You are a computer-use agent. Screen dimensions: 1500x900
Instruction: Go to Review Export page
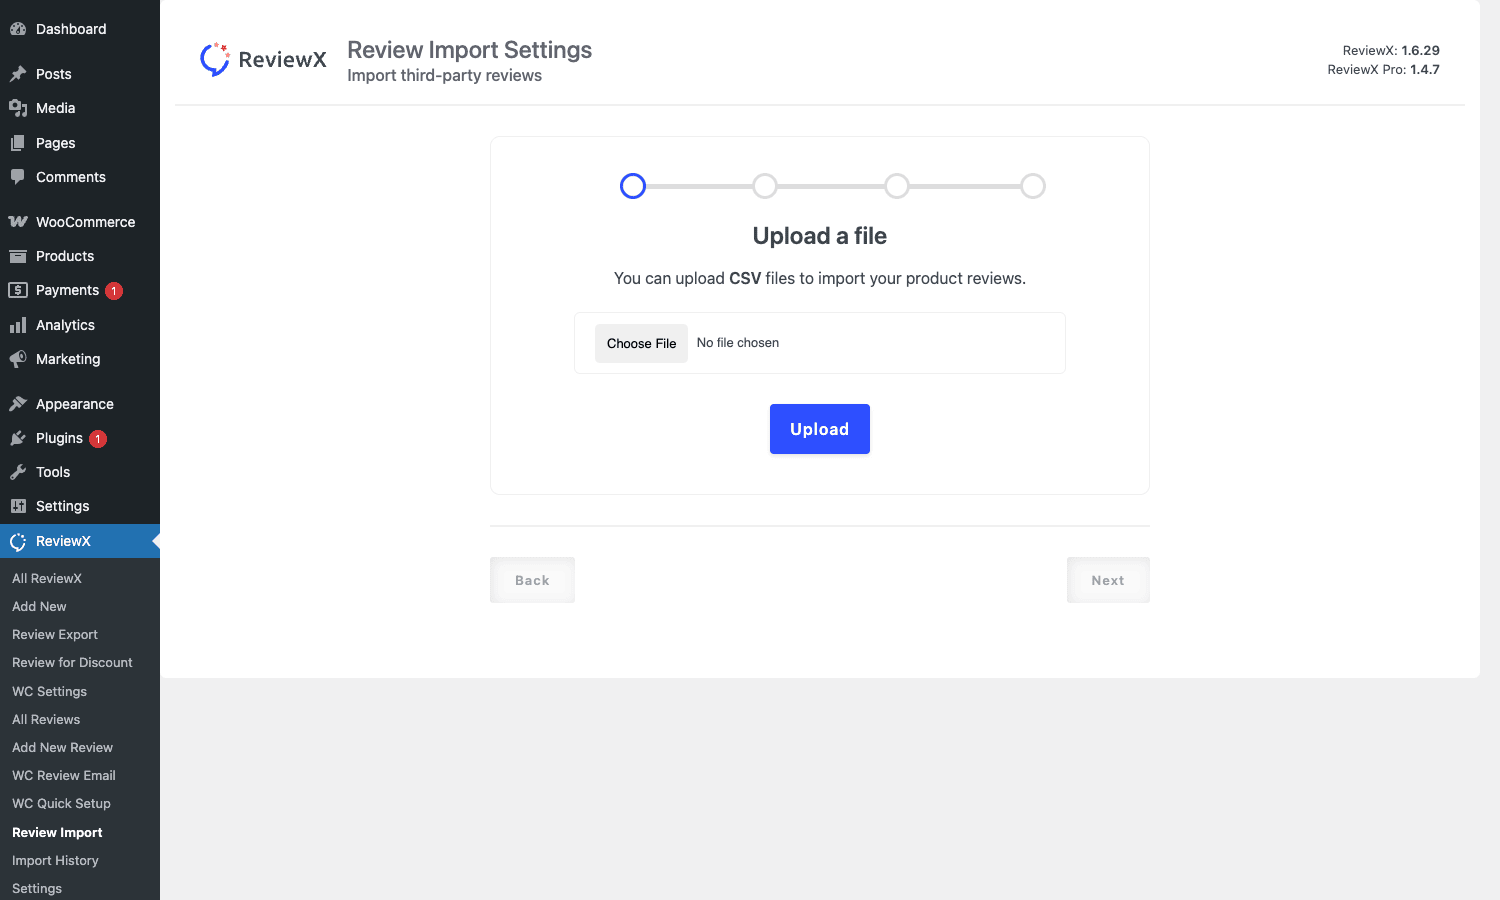coord(55,634)
